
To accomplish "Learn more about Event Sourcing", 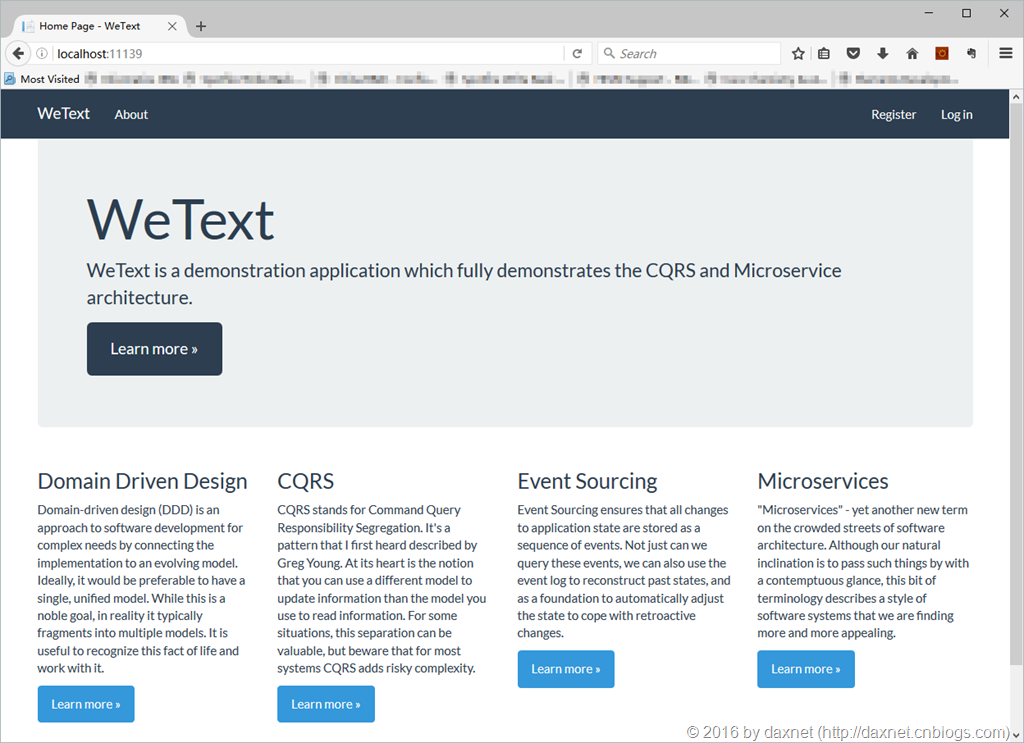I will tap(566, 669).
